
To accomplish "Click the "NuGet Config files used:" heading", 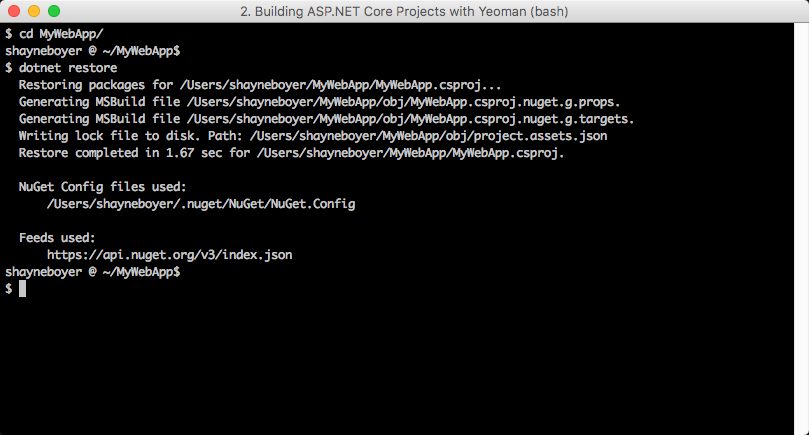I will tap(102, 187).
